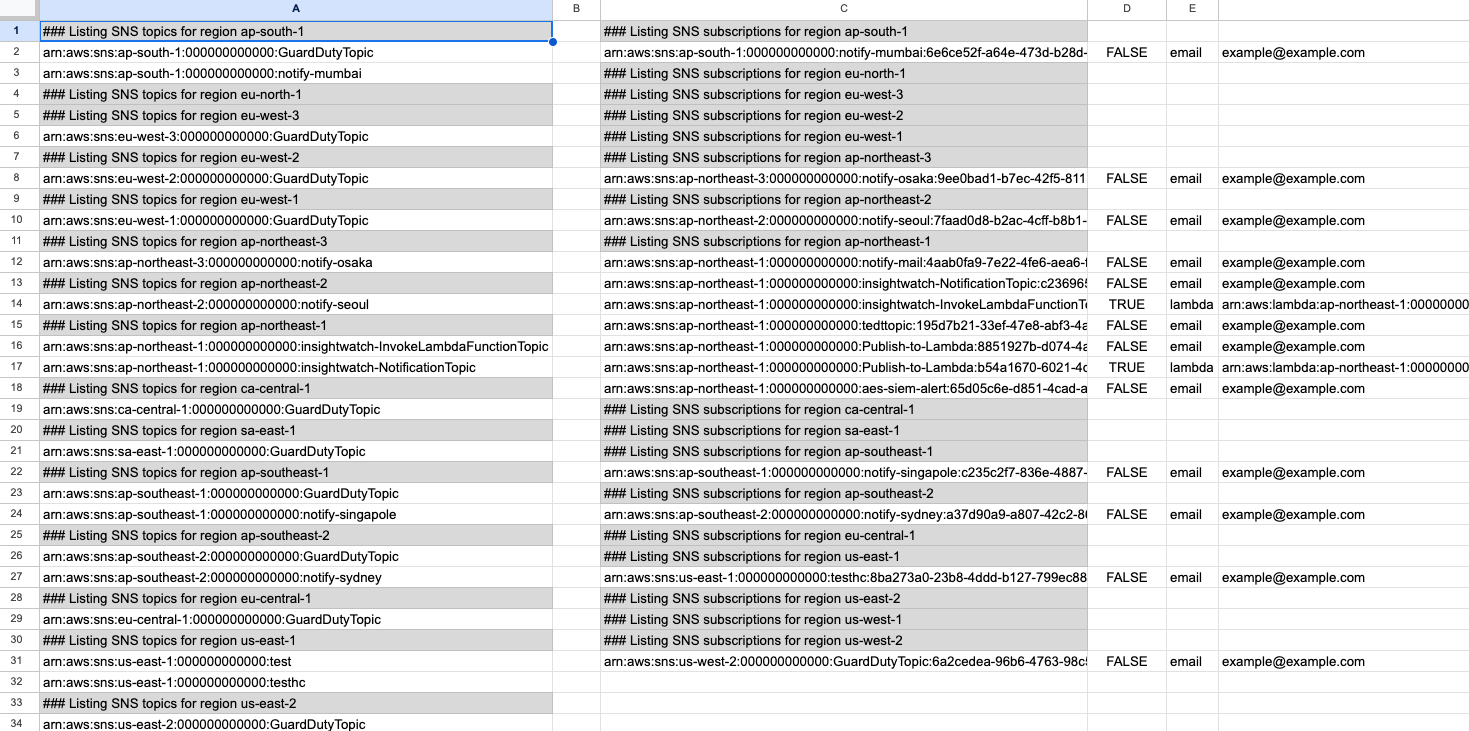The height and width of the screenshot is (731, 1469).
Task: Select the column E header
Action: point(1191,9)
